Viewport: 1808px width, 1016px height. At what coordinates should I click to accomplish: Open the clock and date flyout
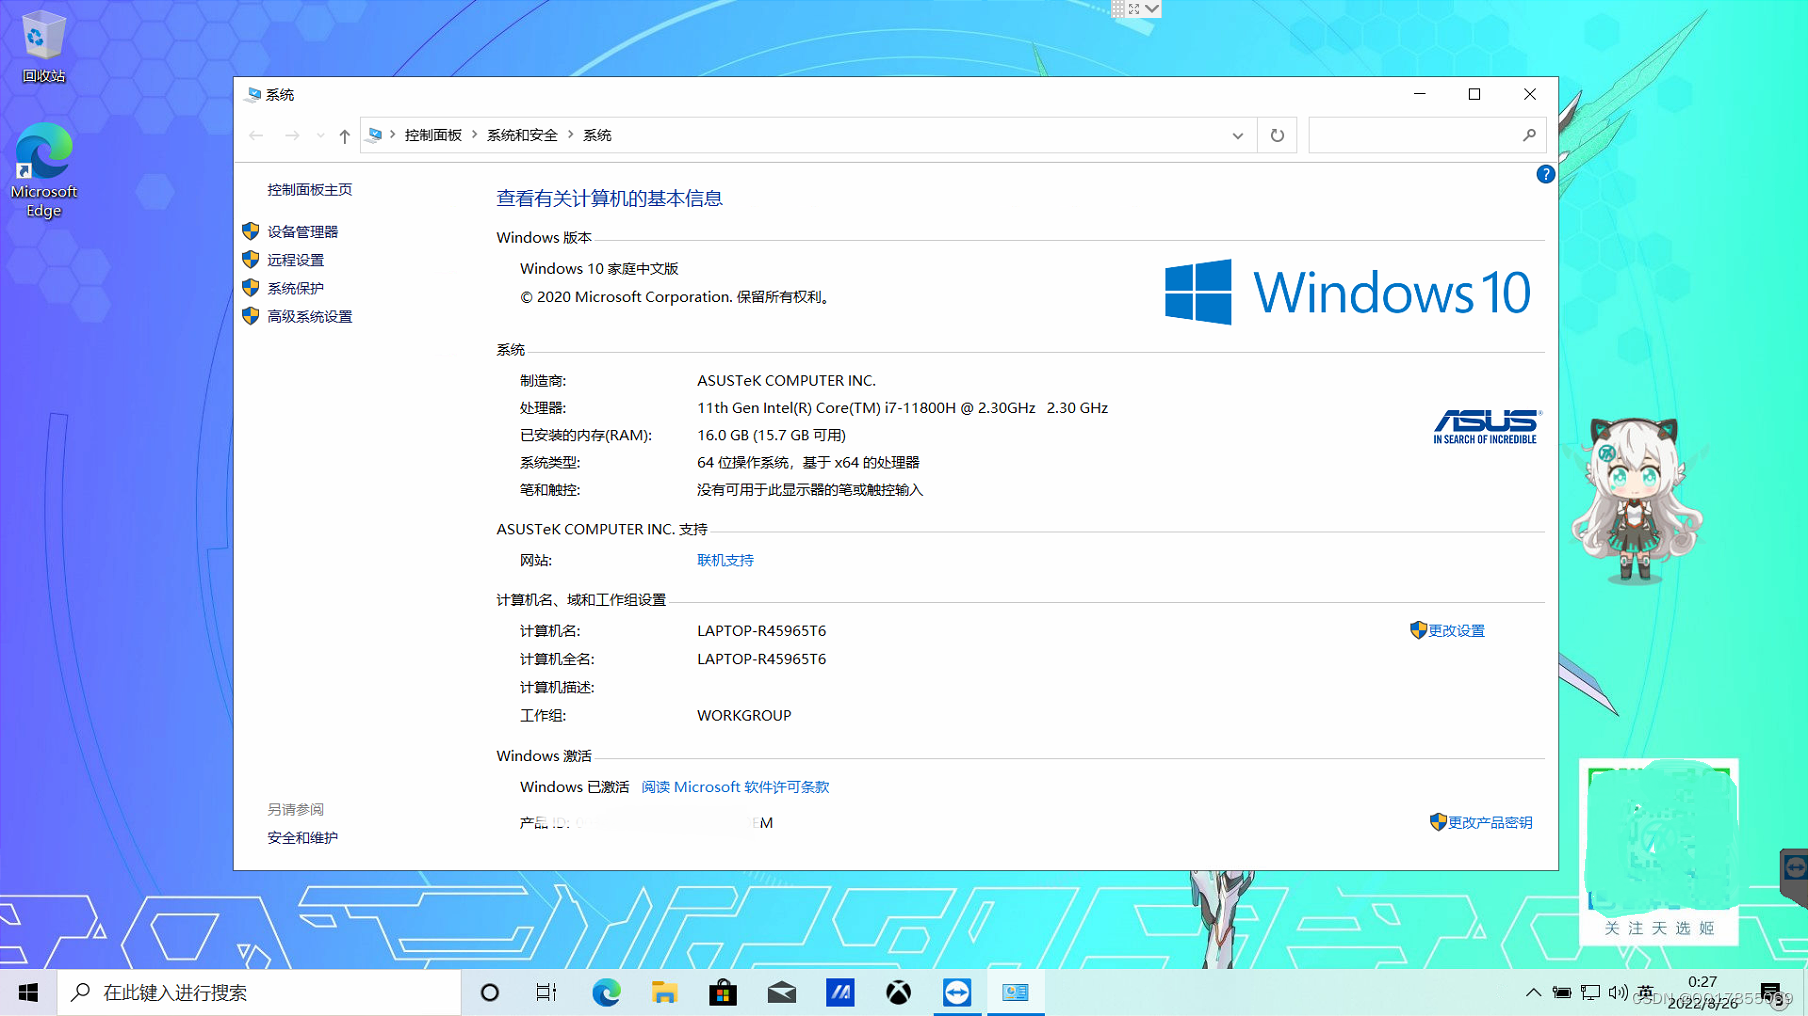(1702, 992)
